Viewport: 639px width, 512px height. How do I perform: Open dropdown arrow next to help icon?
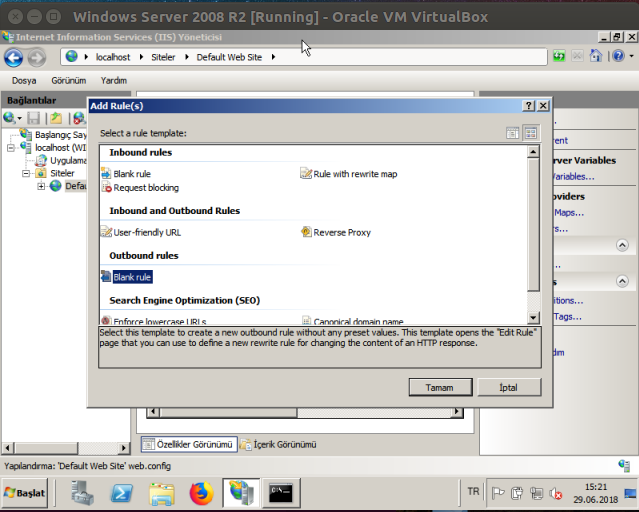click(632, 56)
